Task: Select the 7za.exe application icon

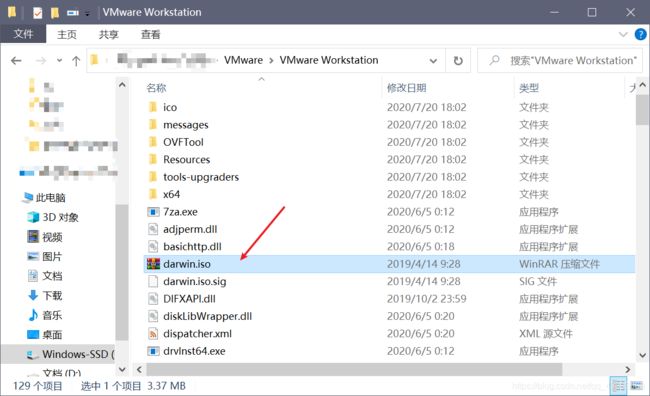Action: (153, 212)
